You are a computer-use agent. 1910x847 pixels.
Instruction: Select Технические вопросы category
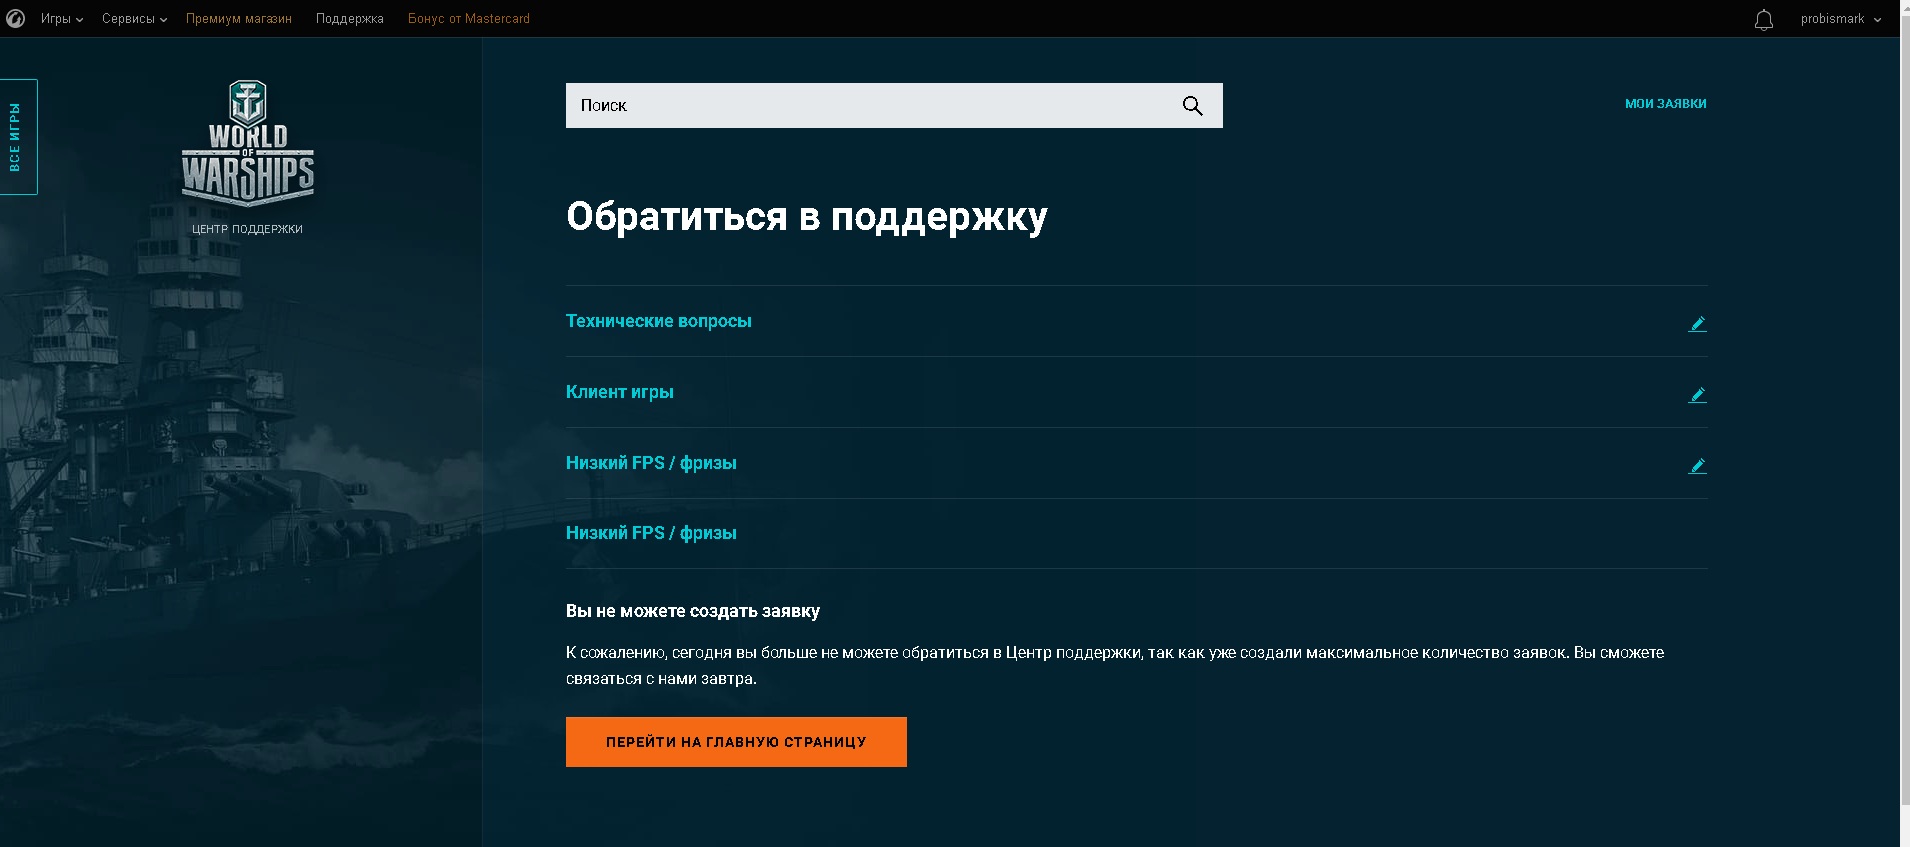659,321
